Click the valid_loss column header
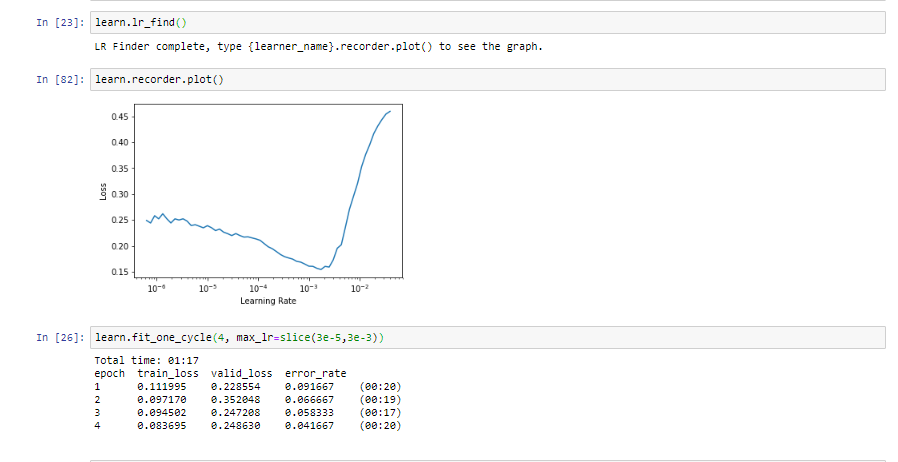 242,373
